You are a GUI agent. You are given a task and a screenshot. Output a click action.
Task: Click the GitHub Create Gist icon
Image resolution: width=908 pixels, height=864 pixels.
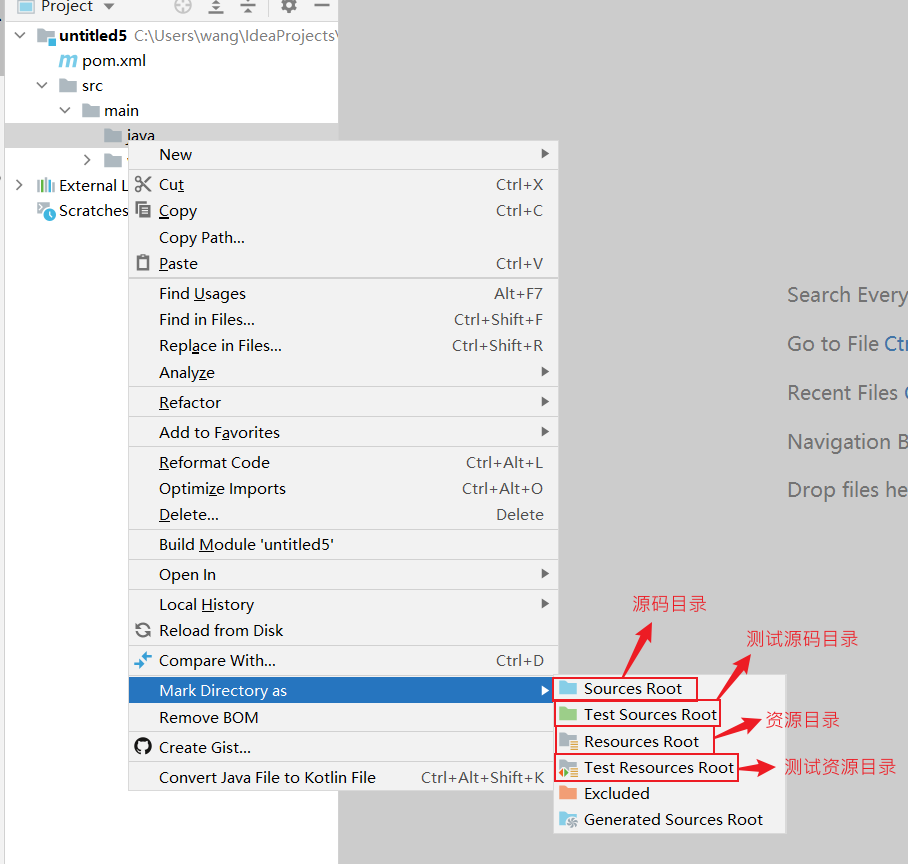(143, 746)
